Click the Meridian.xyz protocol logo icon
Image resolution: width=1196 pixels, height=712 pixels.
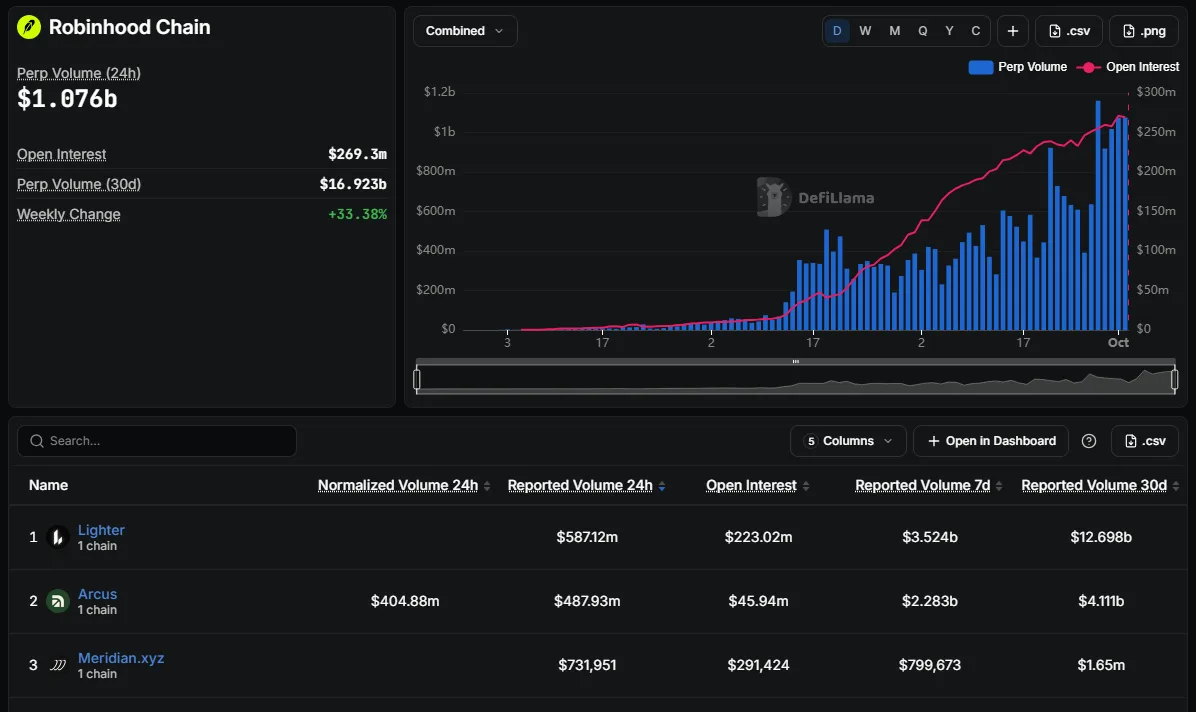click(57, 665)
